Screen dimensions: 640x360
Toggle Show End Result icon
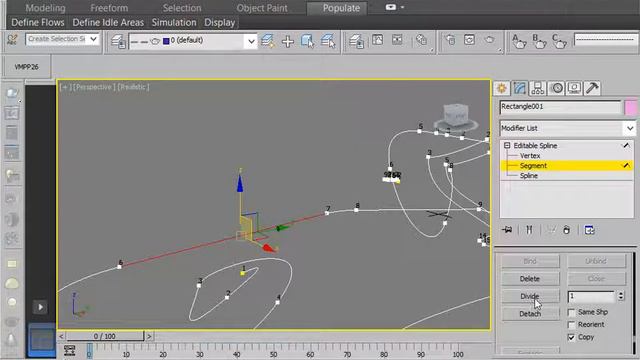click(x=529, y=230)
